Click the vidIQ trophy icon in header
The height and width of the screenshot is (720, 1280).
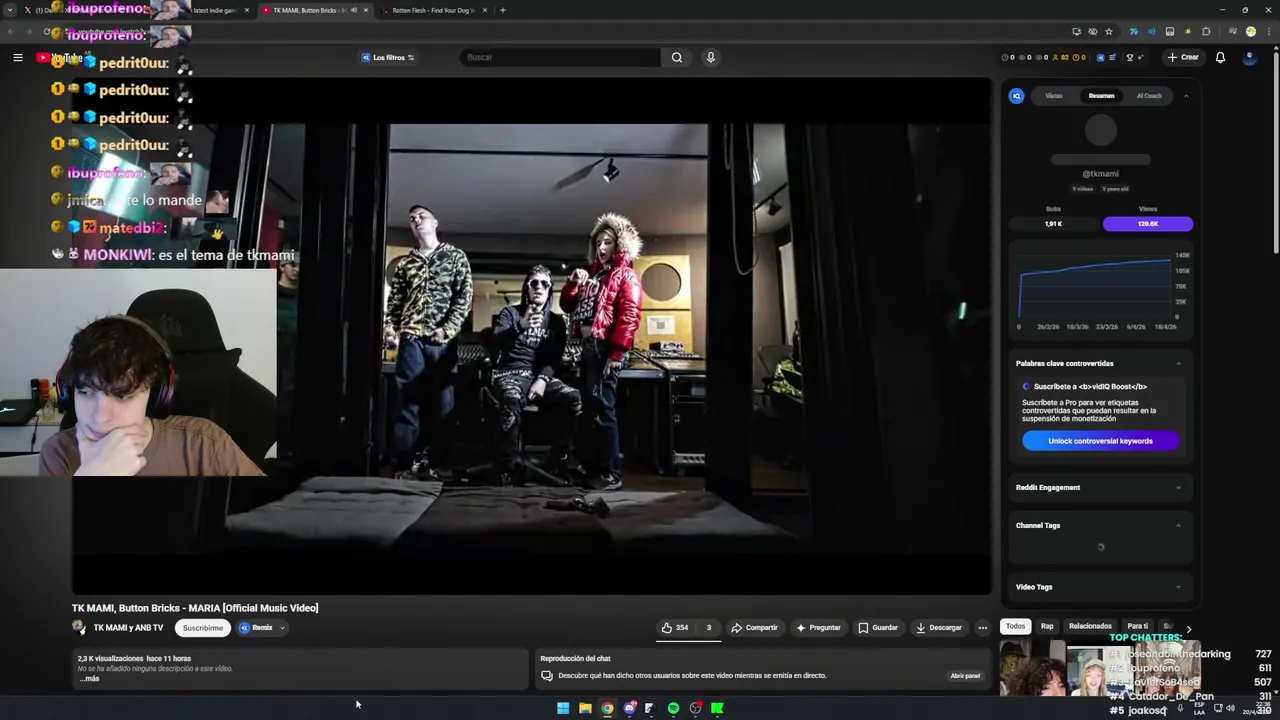(x=1130, y=57)
